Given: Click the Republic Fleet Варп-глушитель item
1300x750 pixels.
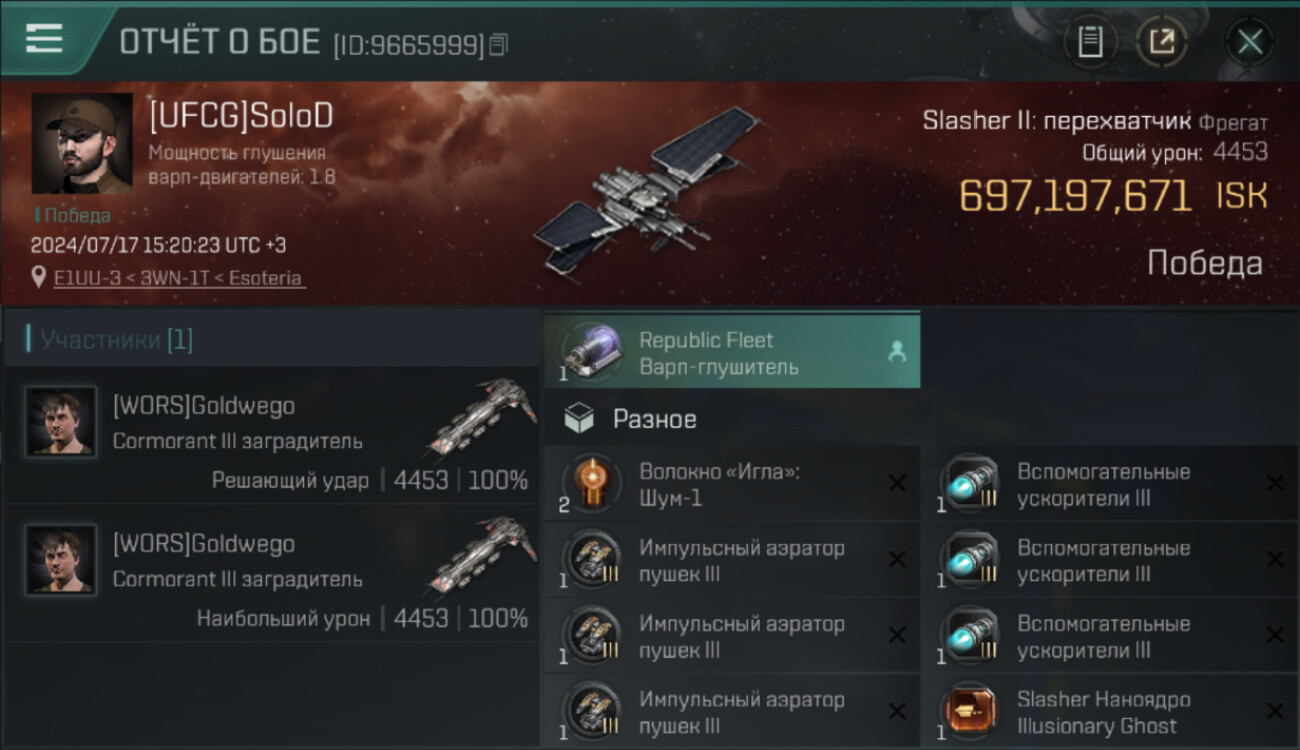Looking at the screenshot, I should click(732, 352).
